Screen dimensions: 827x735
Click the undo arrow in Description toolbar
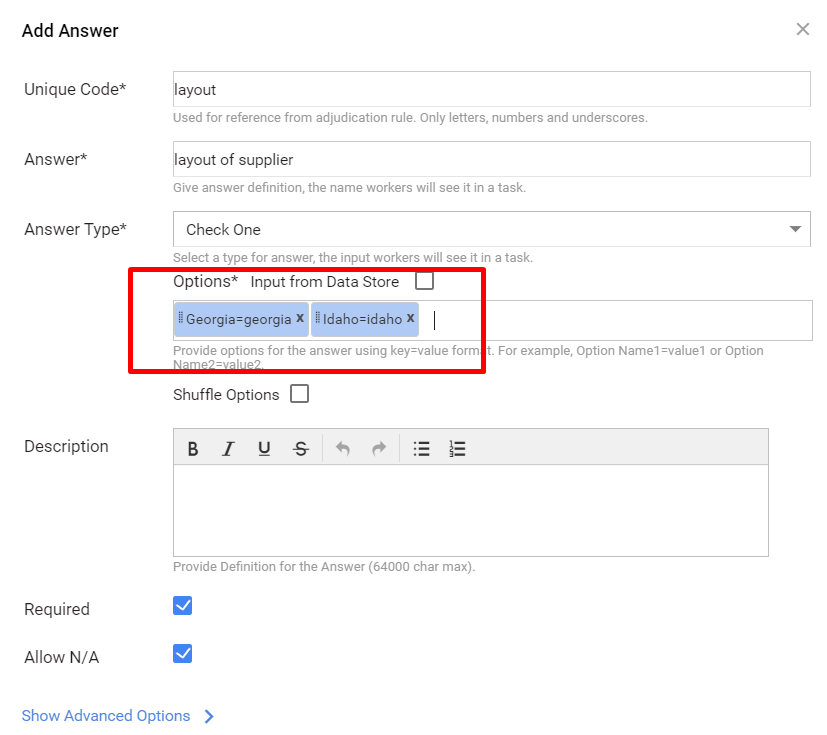pyautogui.click(x=343, y=449)
